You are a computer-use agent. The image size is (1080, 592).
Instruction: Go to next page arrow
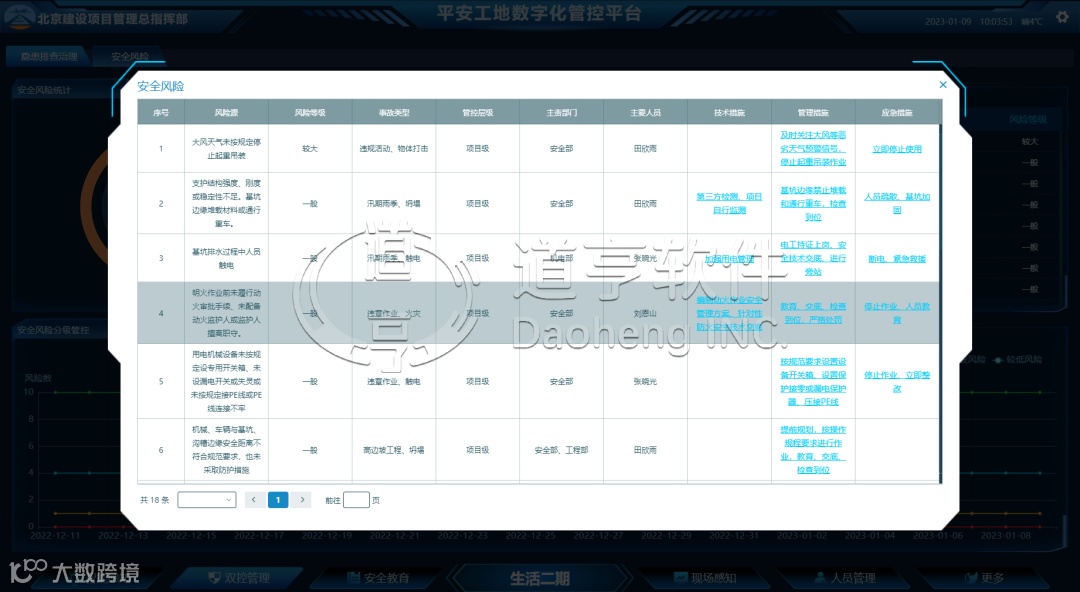302,500
